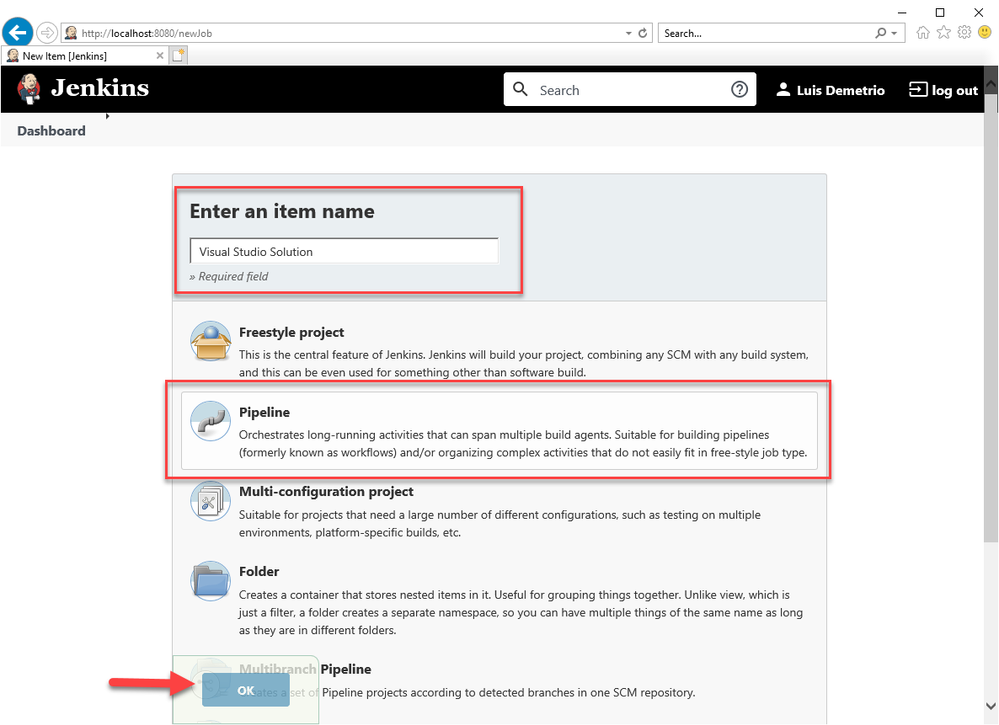This screenshot has width=999, height=725.
Task: Select the Freestyle project title
Action: (291, 332)
